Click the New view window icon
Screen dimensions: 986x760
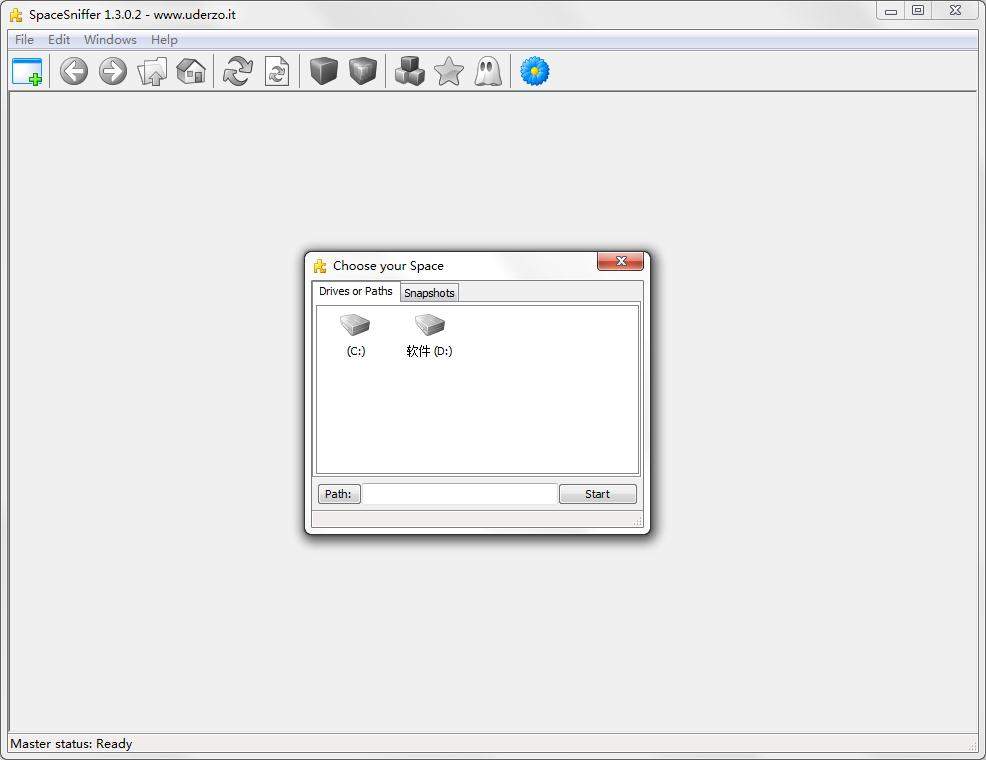(27, 72)
